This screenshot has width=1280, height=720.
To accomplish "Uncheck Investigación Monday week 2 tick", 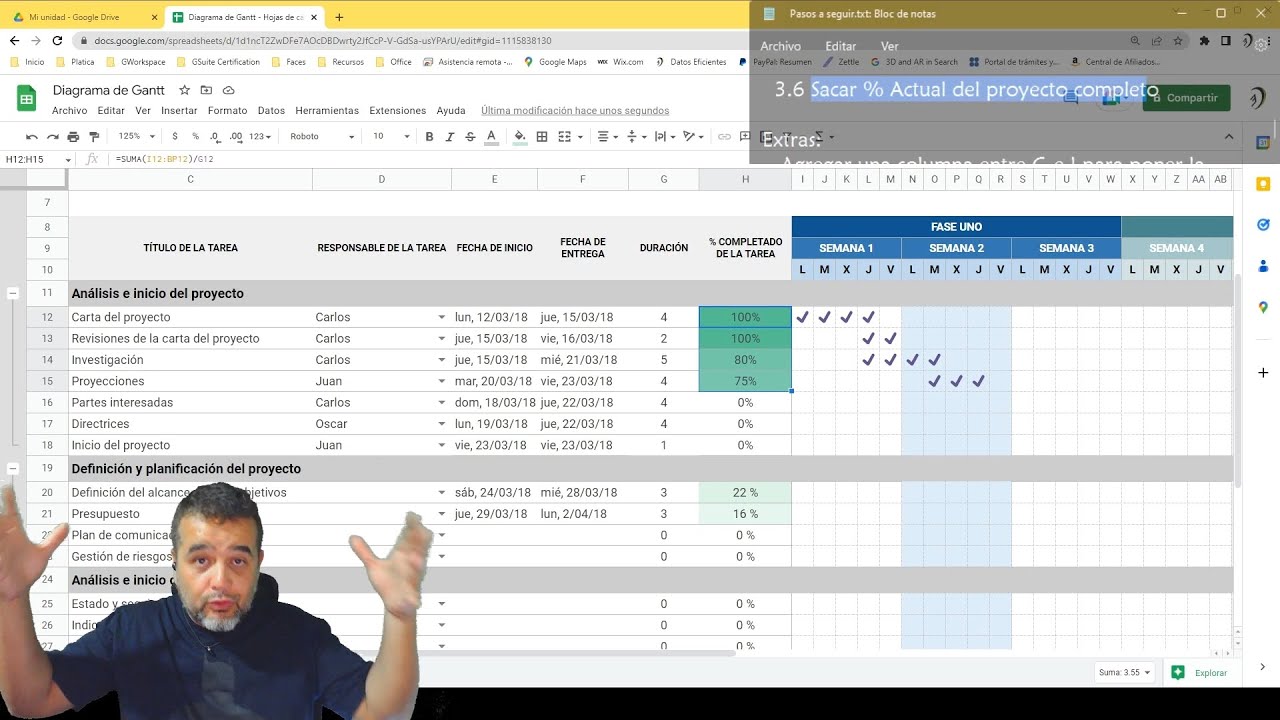I will click(912, 359).
